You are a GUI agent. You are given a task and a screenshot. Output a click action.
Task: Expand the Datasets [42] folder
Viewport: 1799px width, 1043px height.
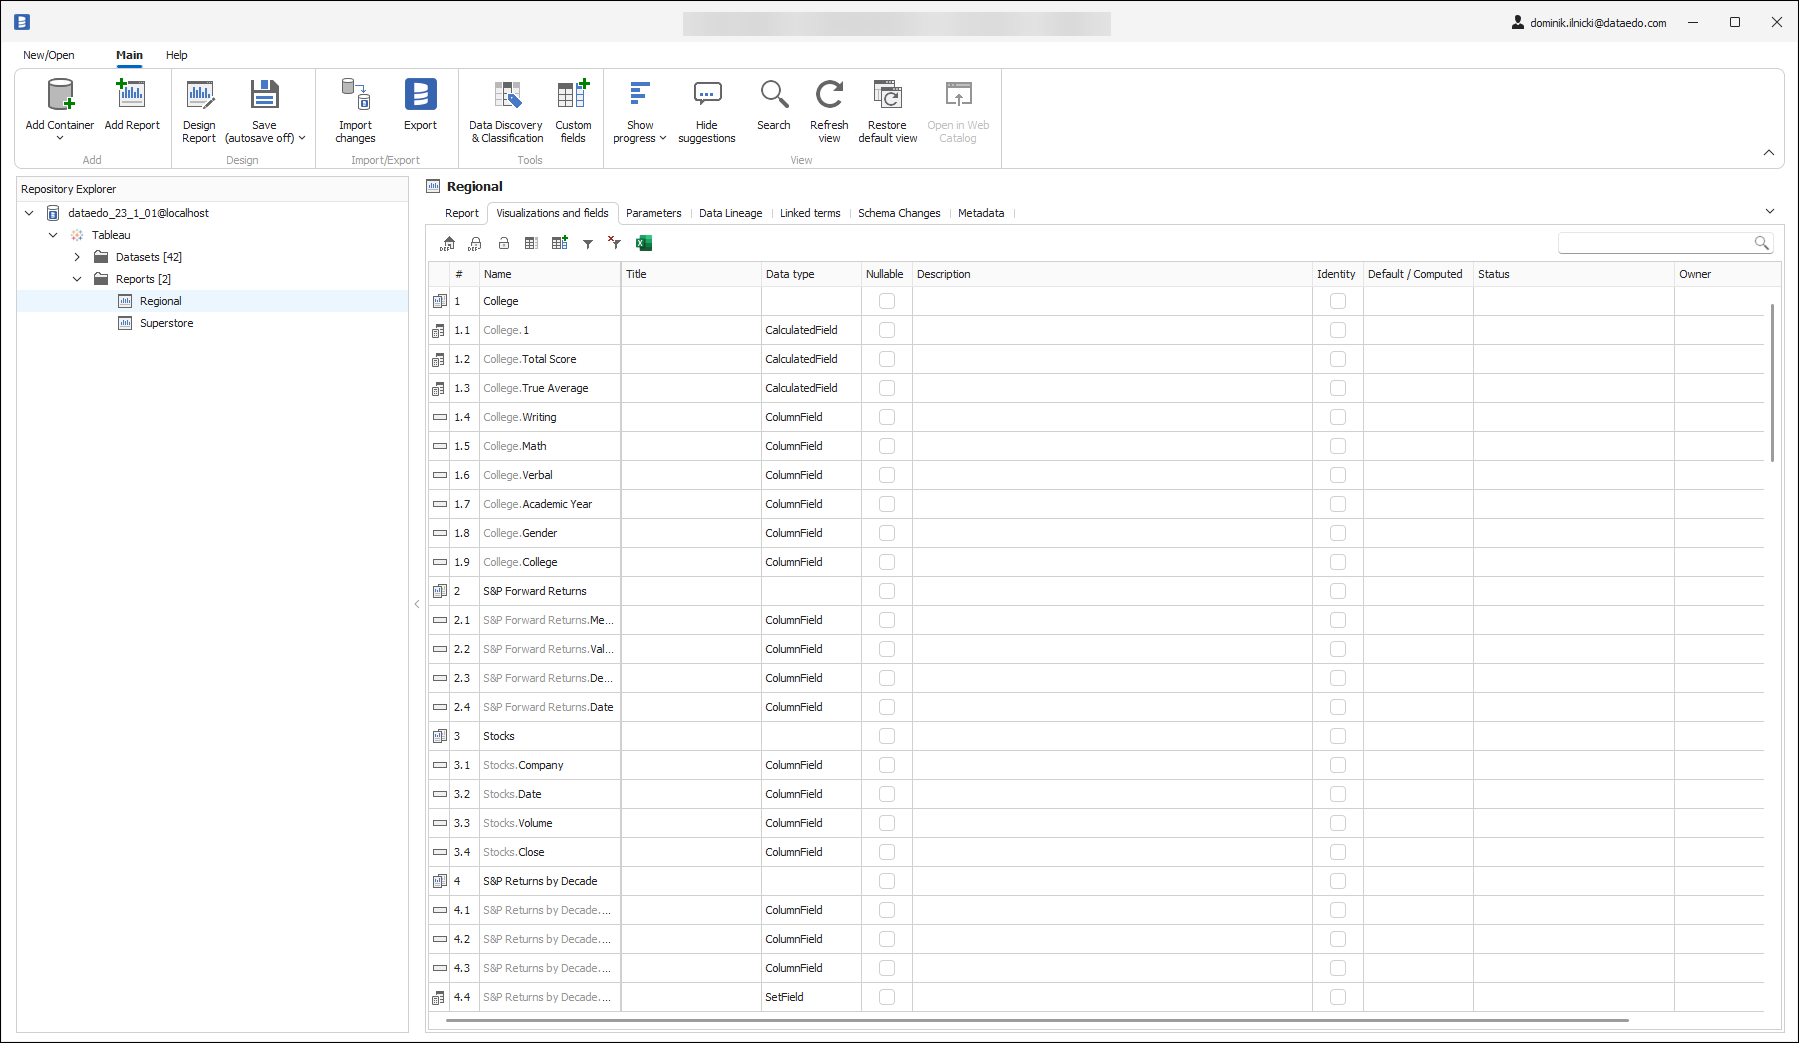click(x=77, y=257)
